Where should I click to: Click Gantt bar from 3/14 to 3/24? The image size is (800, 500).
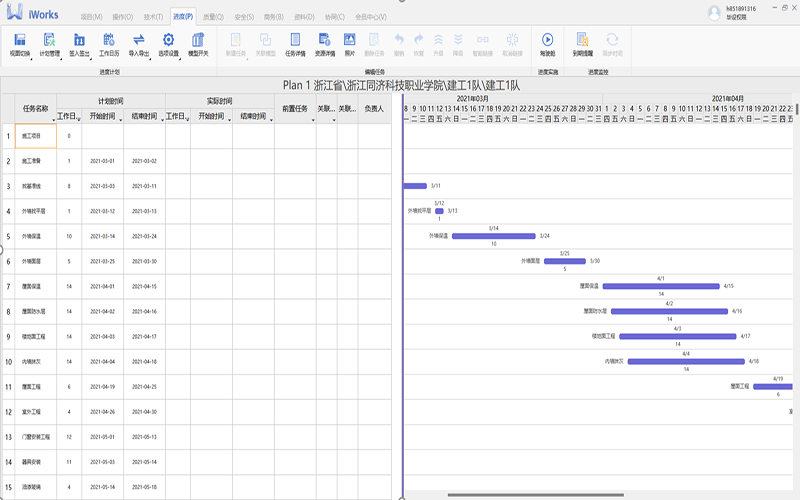click(x=493, y=236)
